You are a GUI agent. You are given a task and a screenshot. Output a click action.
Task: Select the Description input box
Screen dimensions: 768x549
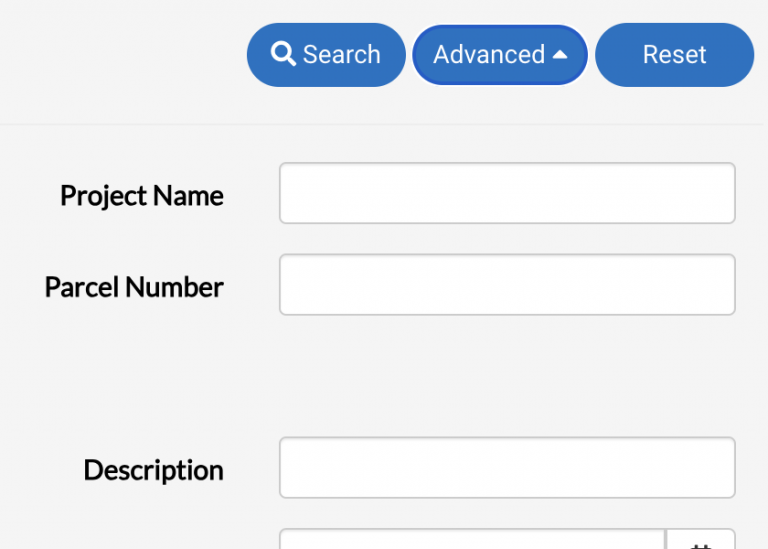pyautogui.click(x=507, y=468)
